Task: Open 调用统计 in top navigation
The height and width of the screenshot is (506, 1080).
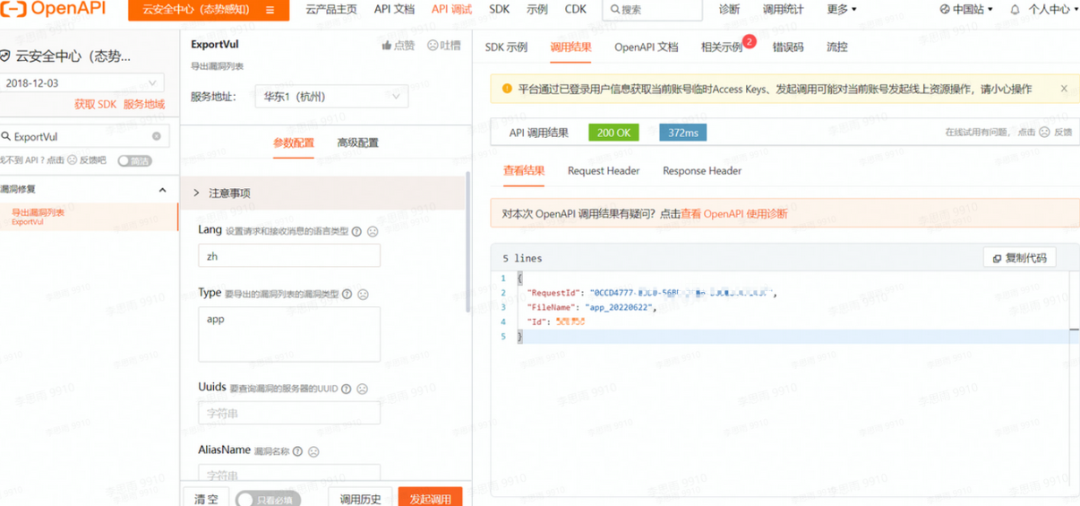Action: click(784, 10)
